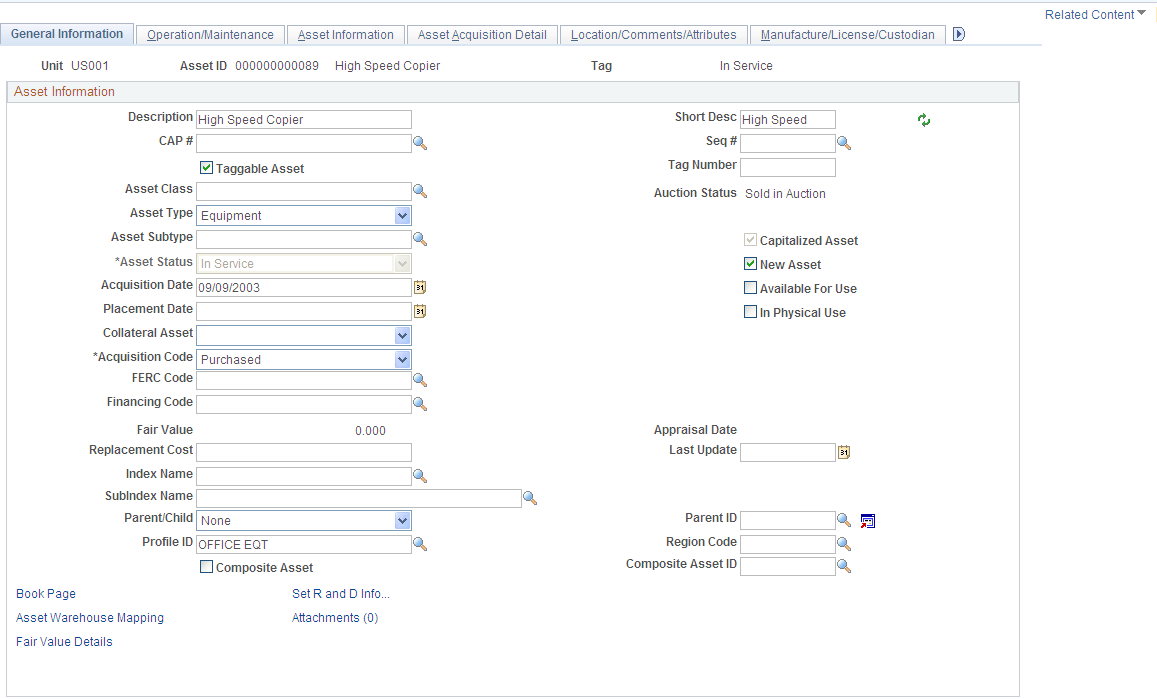Open the CAP # lookup magnifier
This screenshot has height=699, width=1157.
pyautogui.click(x=420, y=143)
